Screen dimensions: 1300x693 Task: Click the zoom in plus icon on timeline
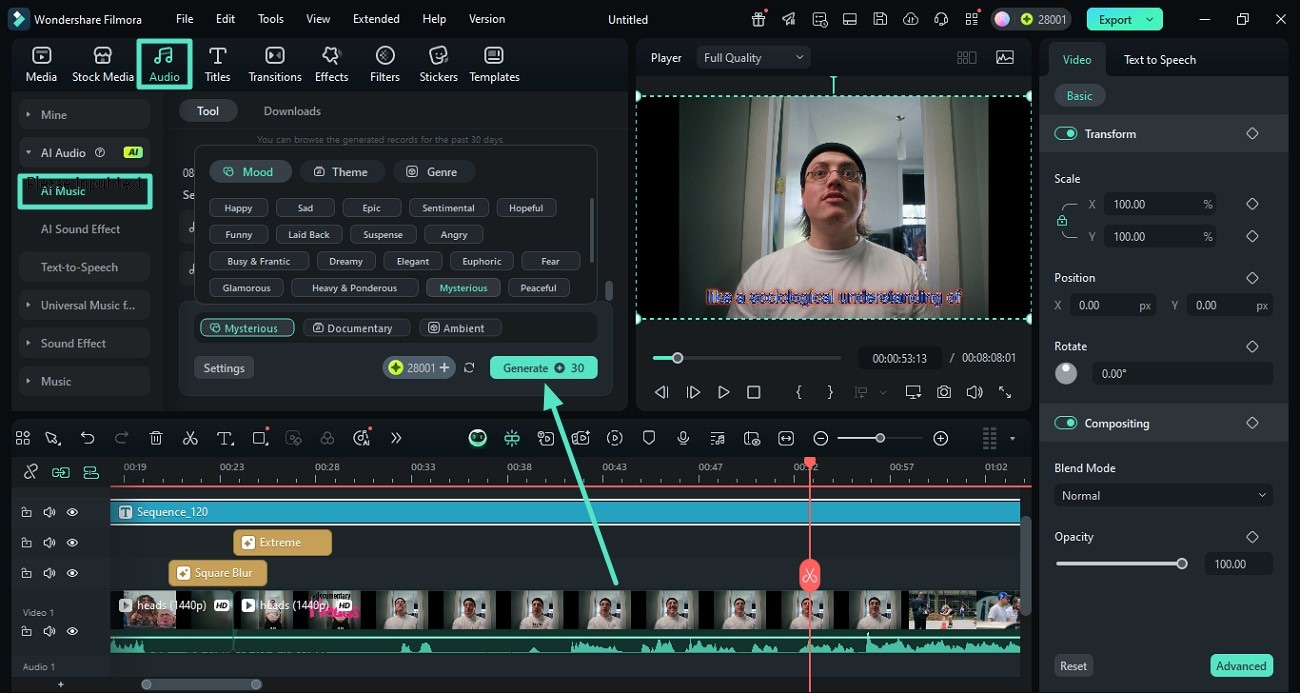940,438
